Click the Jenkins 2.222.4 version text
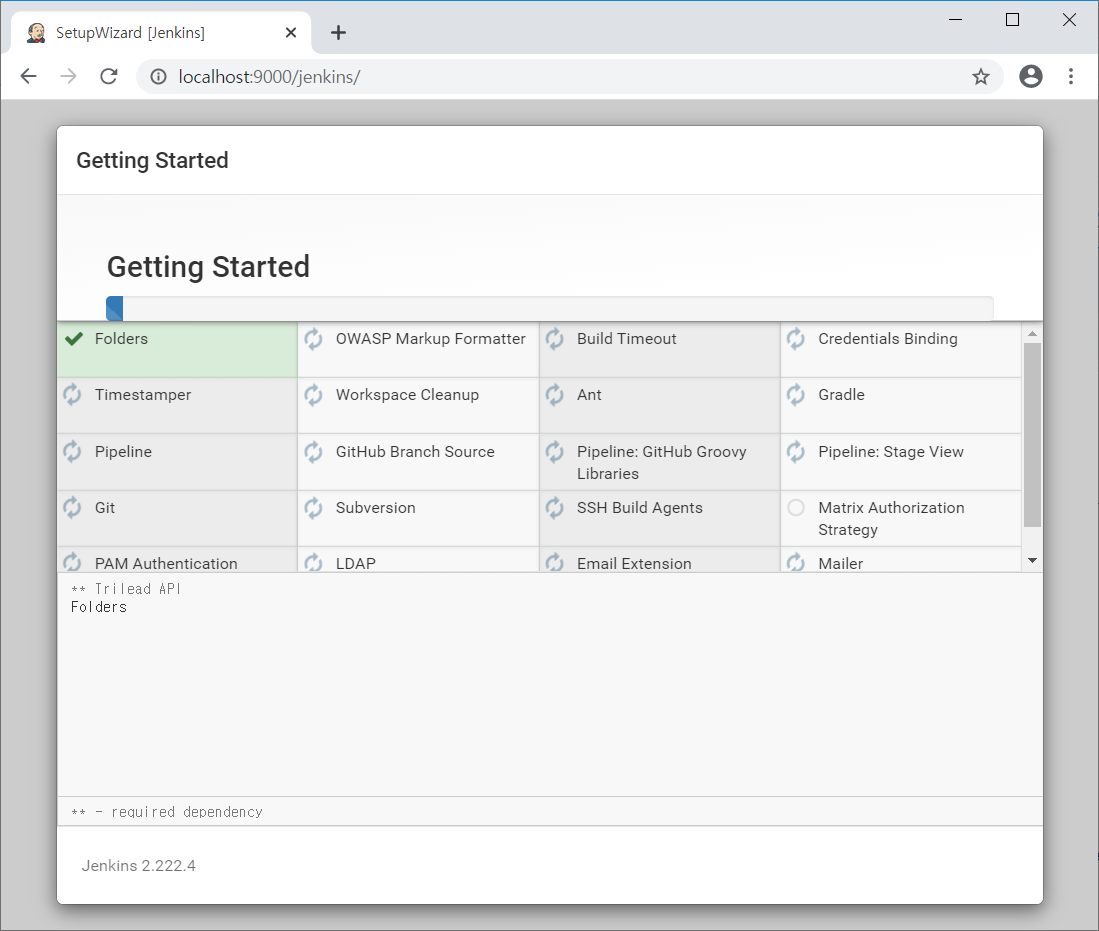The image size is (1099, 931). coord(139,866)
